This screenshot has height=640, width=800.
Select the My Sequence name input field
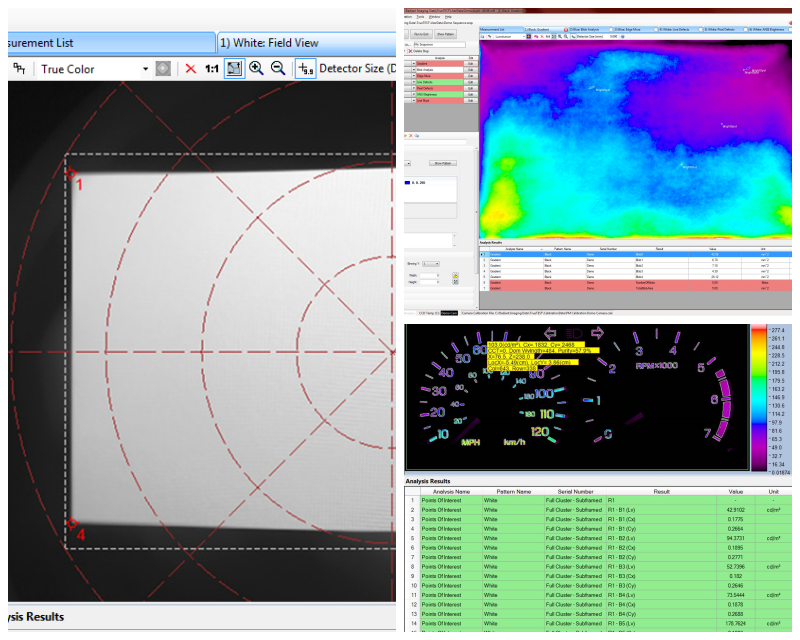point(439,44)
